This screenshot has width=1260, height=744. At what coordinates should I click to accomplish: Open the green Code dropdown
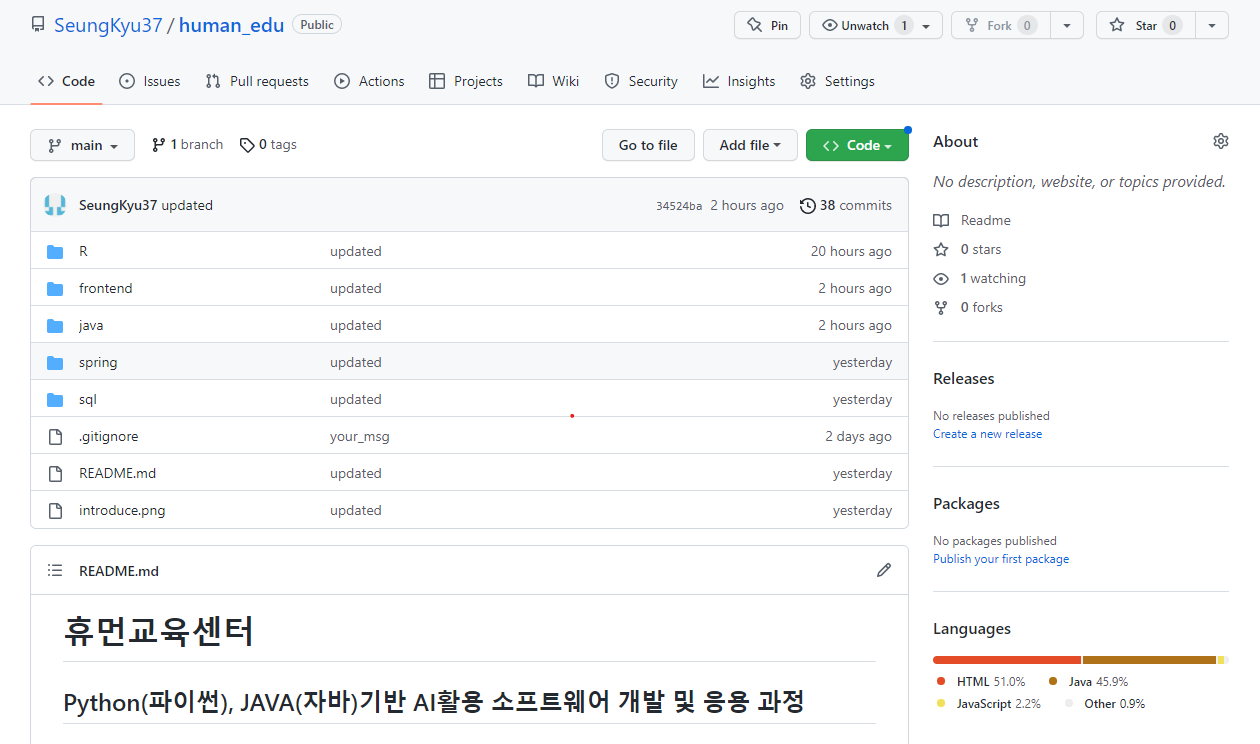point(857,145)
